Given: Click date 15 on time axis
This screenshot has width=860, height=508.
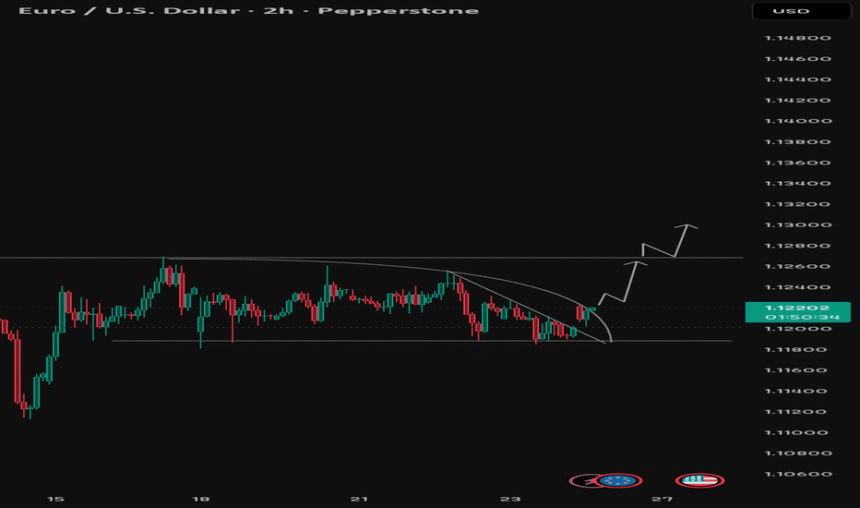Looking at the screenshot, I should (55, 499).
